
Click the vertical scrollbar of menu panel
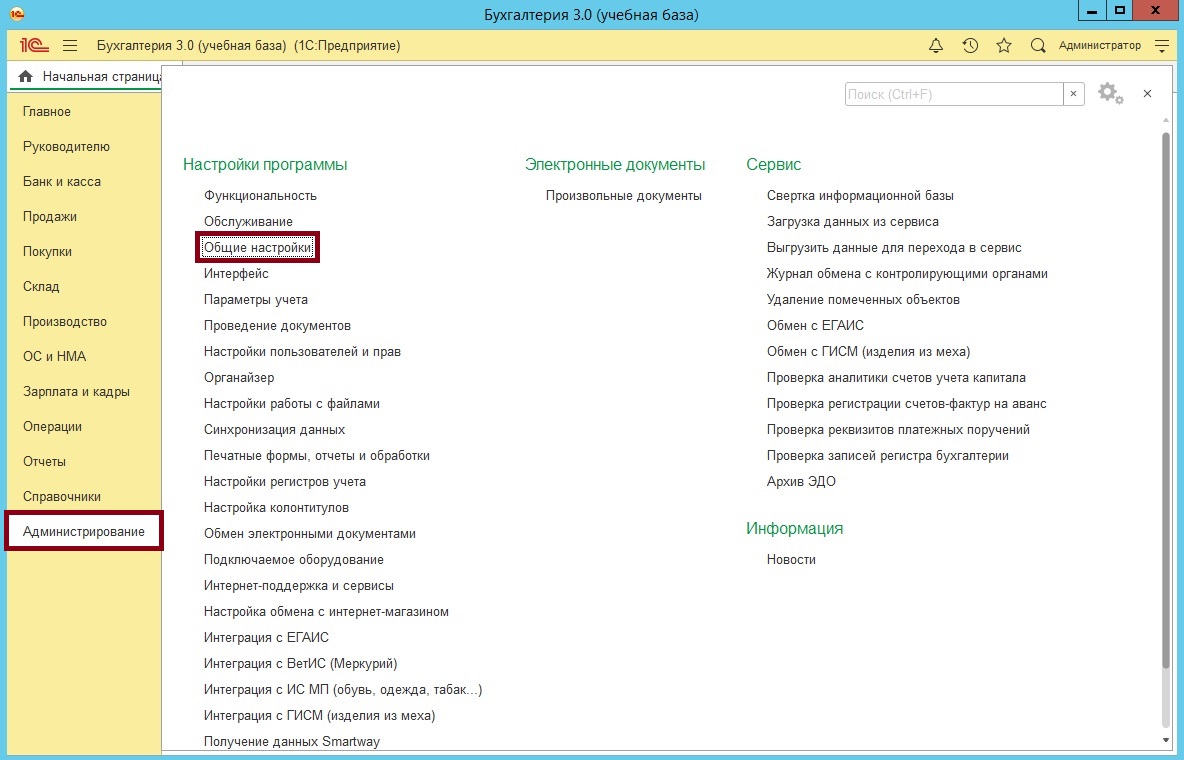pos(1165,400)
